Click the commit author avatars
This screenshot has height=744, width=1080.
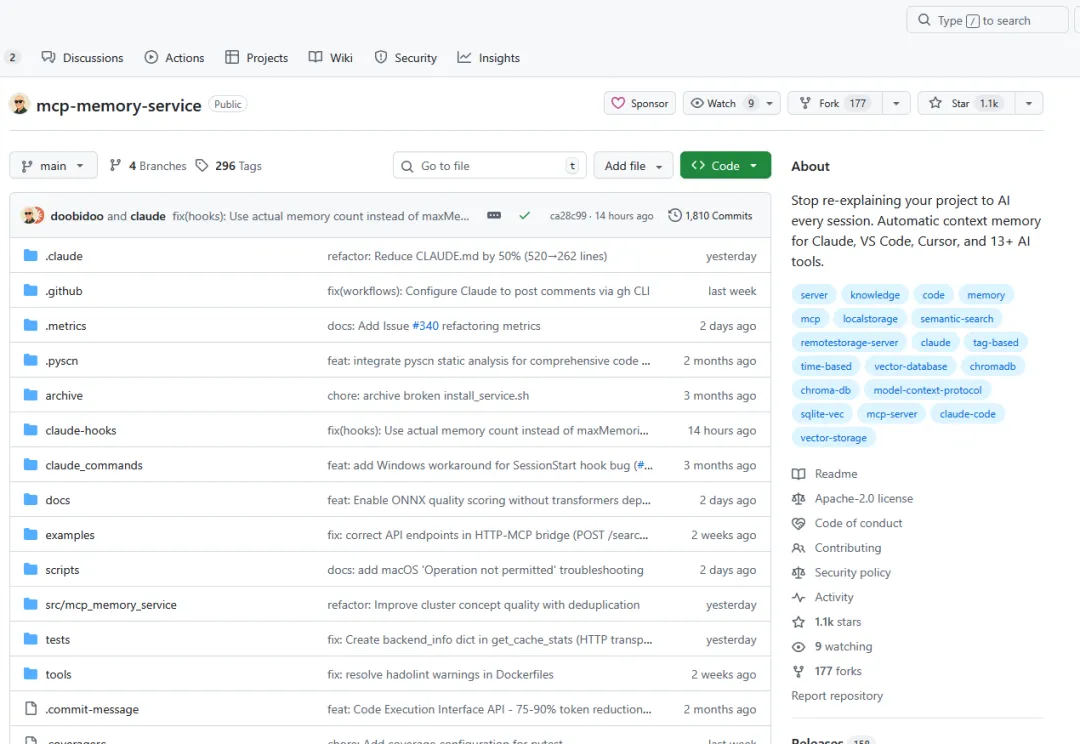coord(32,216)
